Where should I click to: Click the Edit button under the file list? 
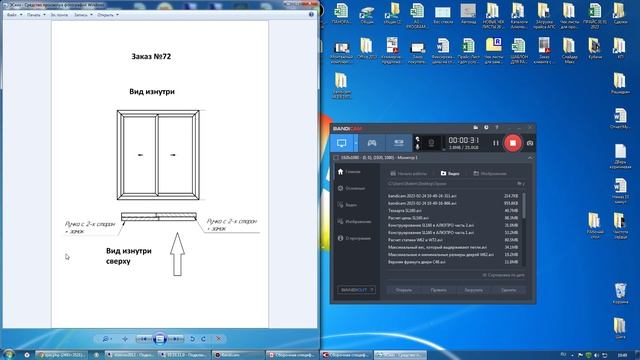[x=439, y=290]
